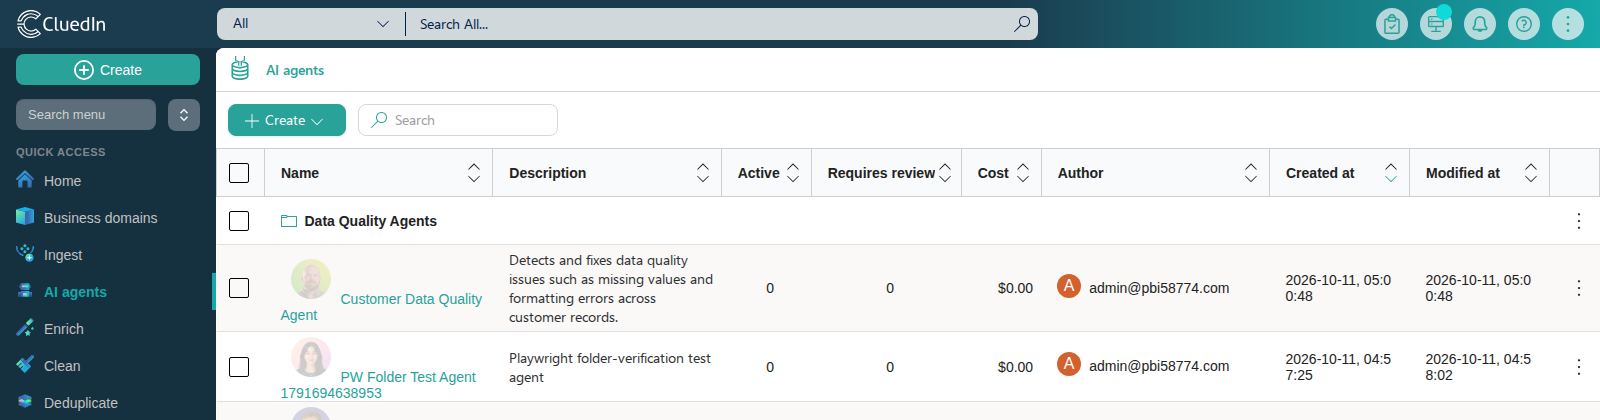The height and width of the screenshot is (420, 1600).
Task: Open Business domains in sidebar
Action: tap(101, 218)
